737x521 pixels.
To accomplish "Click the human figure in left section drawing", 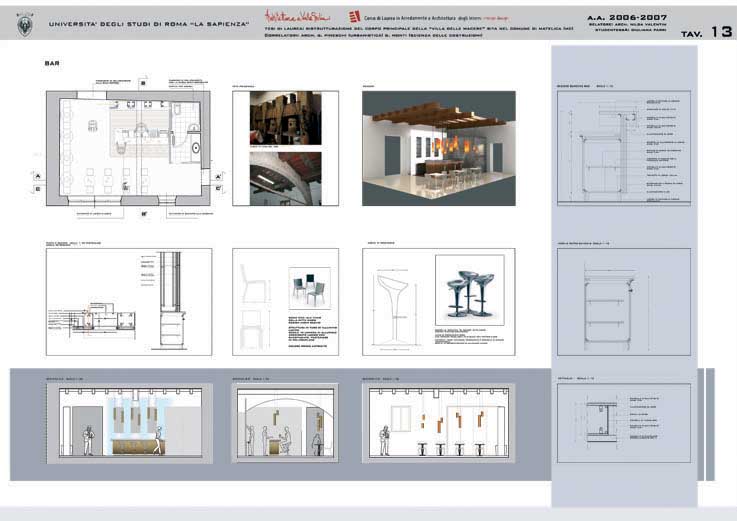I will 89,440.
